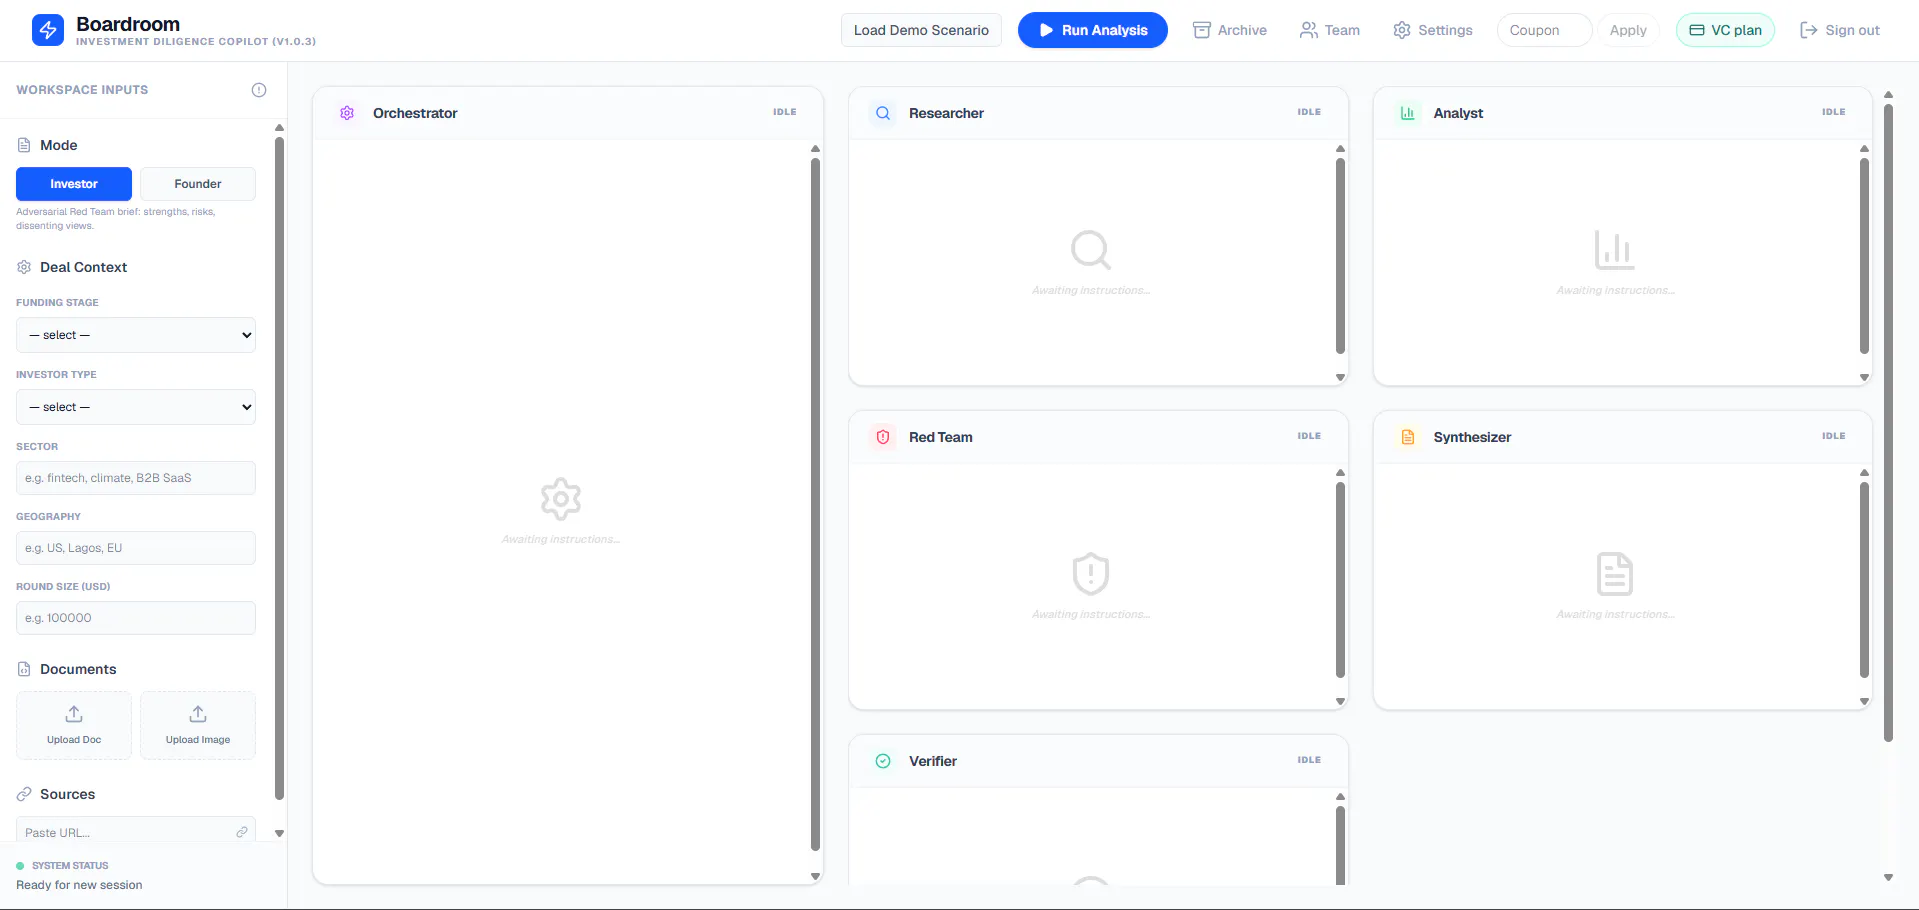Apply the coupon code
1919x910 pixels.
[x=1628, y=30]
